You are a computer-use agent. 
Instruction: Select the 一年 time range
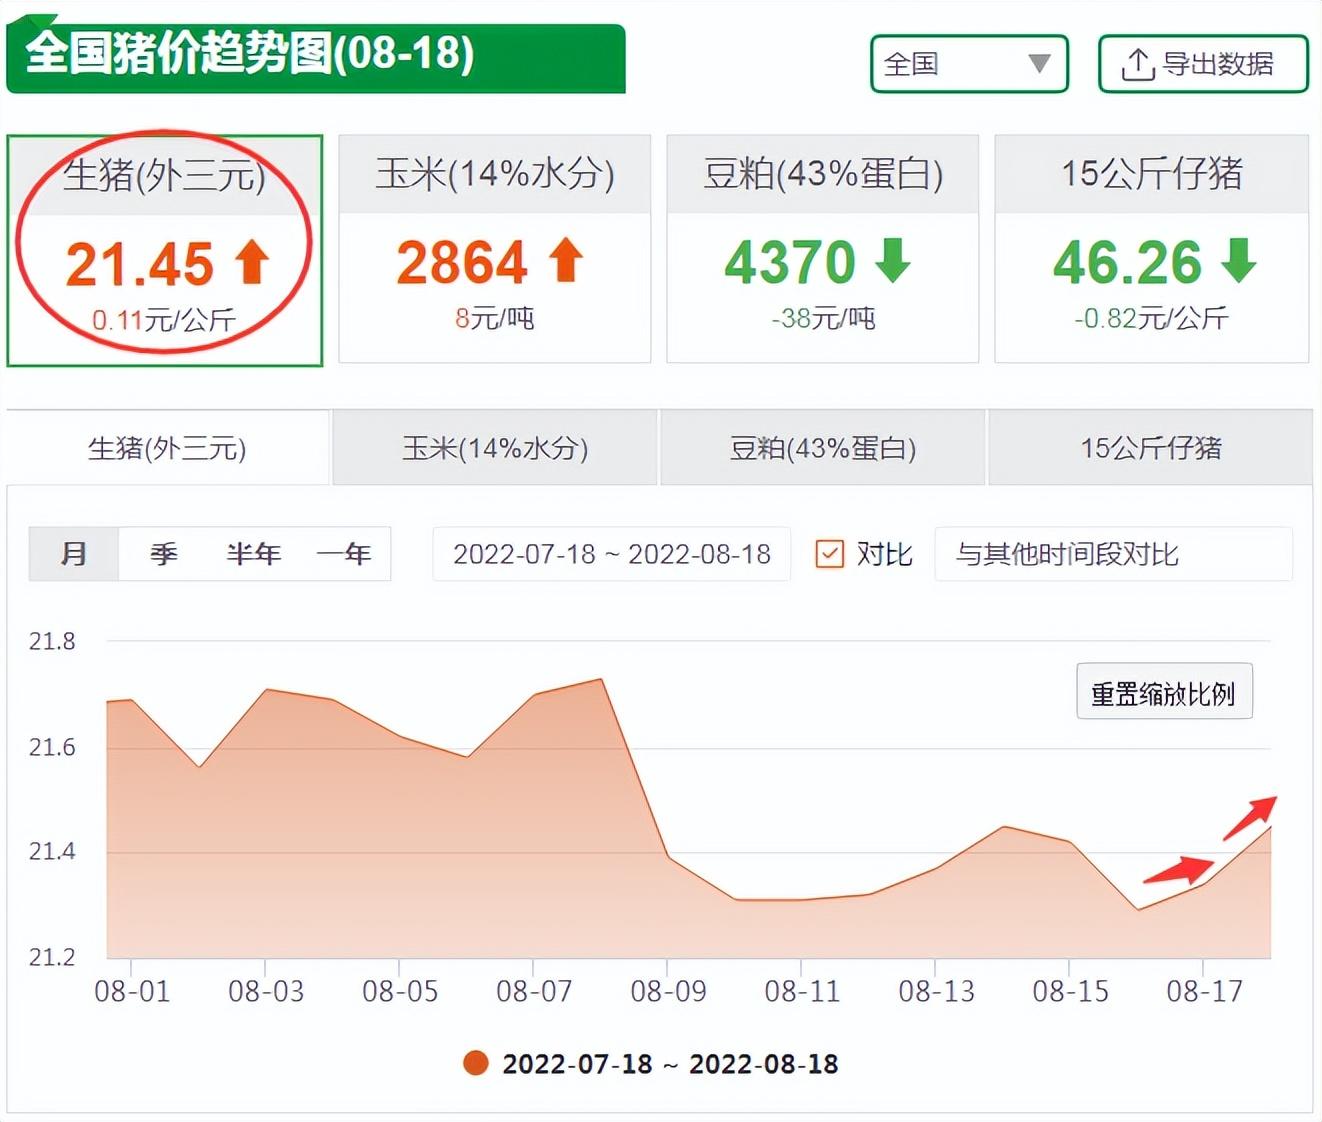pyautogui.click(x=344, y=554)
